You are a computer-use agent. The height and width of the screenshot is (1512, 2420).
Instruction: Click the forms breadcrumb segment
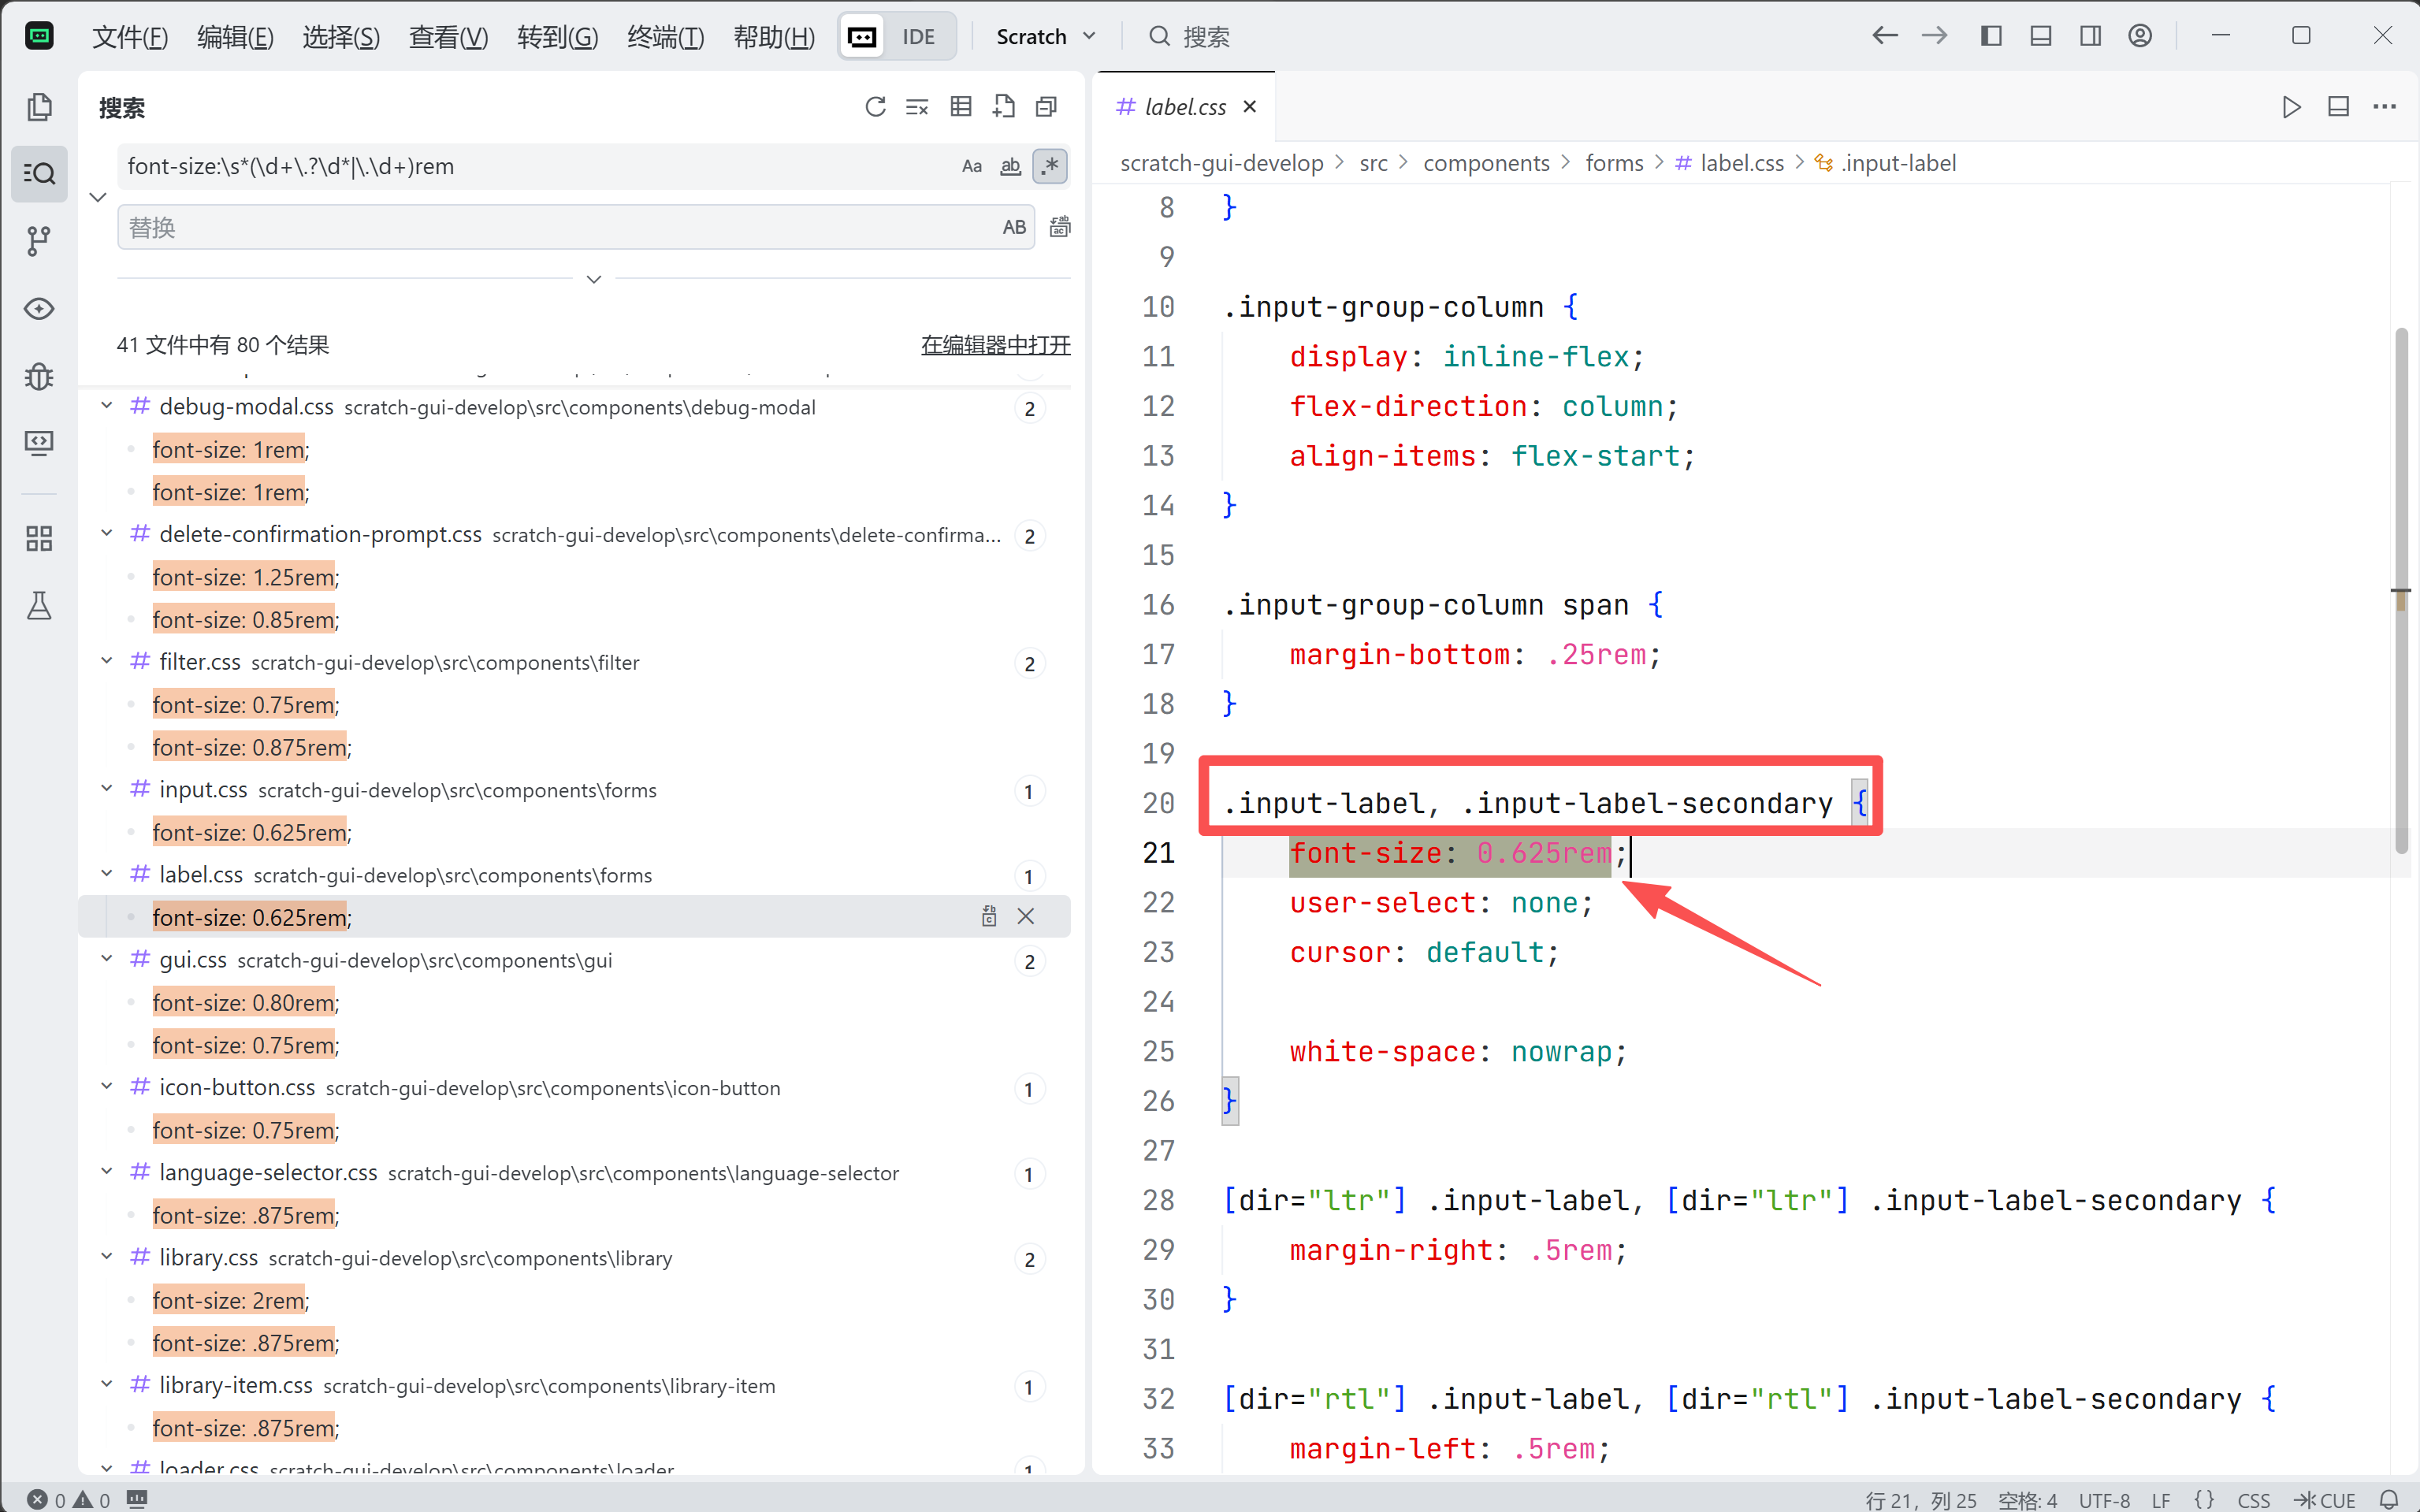(x=1613, y=163)
